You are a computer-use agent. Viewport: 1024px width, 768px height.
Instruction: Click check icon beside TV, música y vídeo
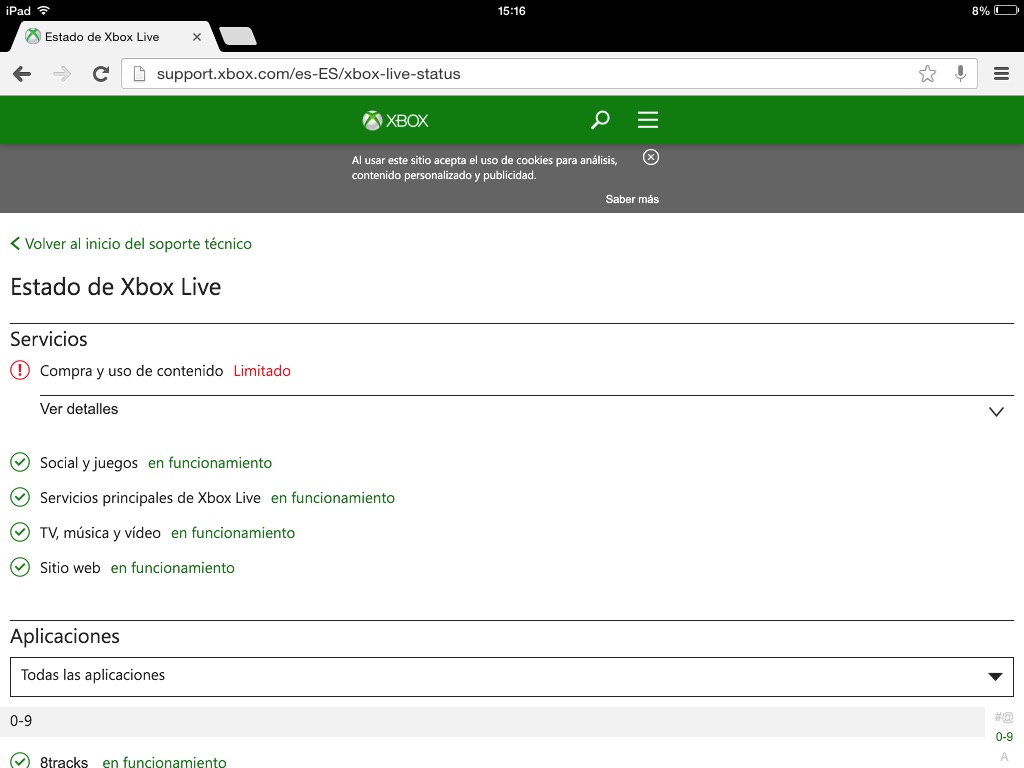tap(20, 532)
